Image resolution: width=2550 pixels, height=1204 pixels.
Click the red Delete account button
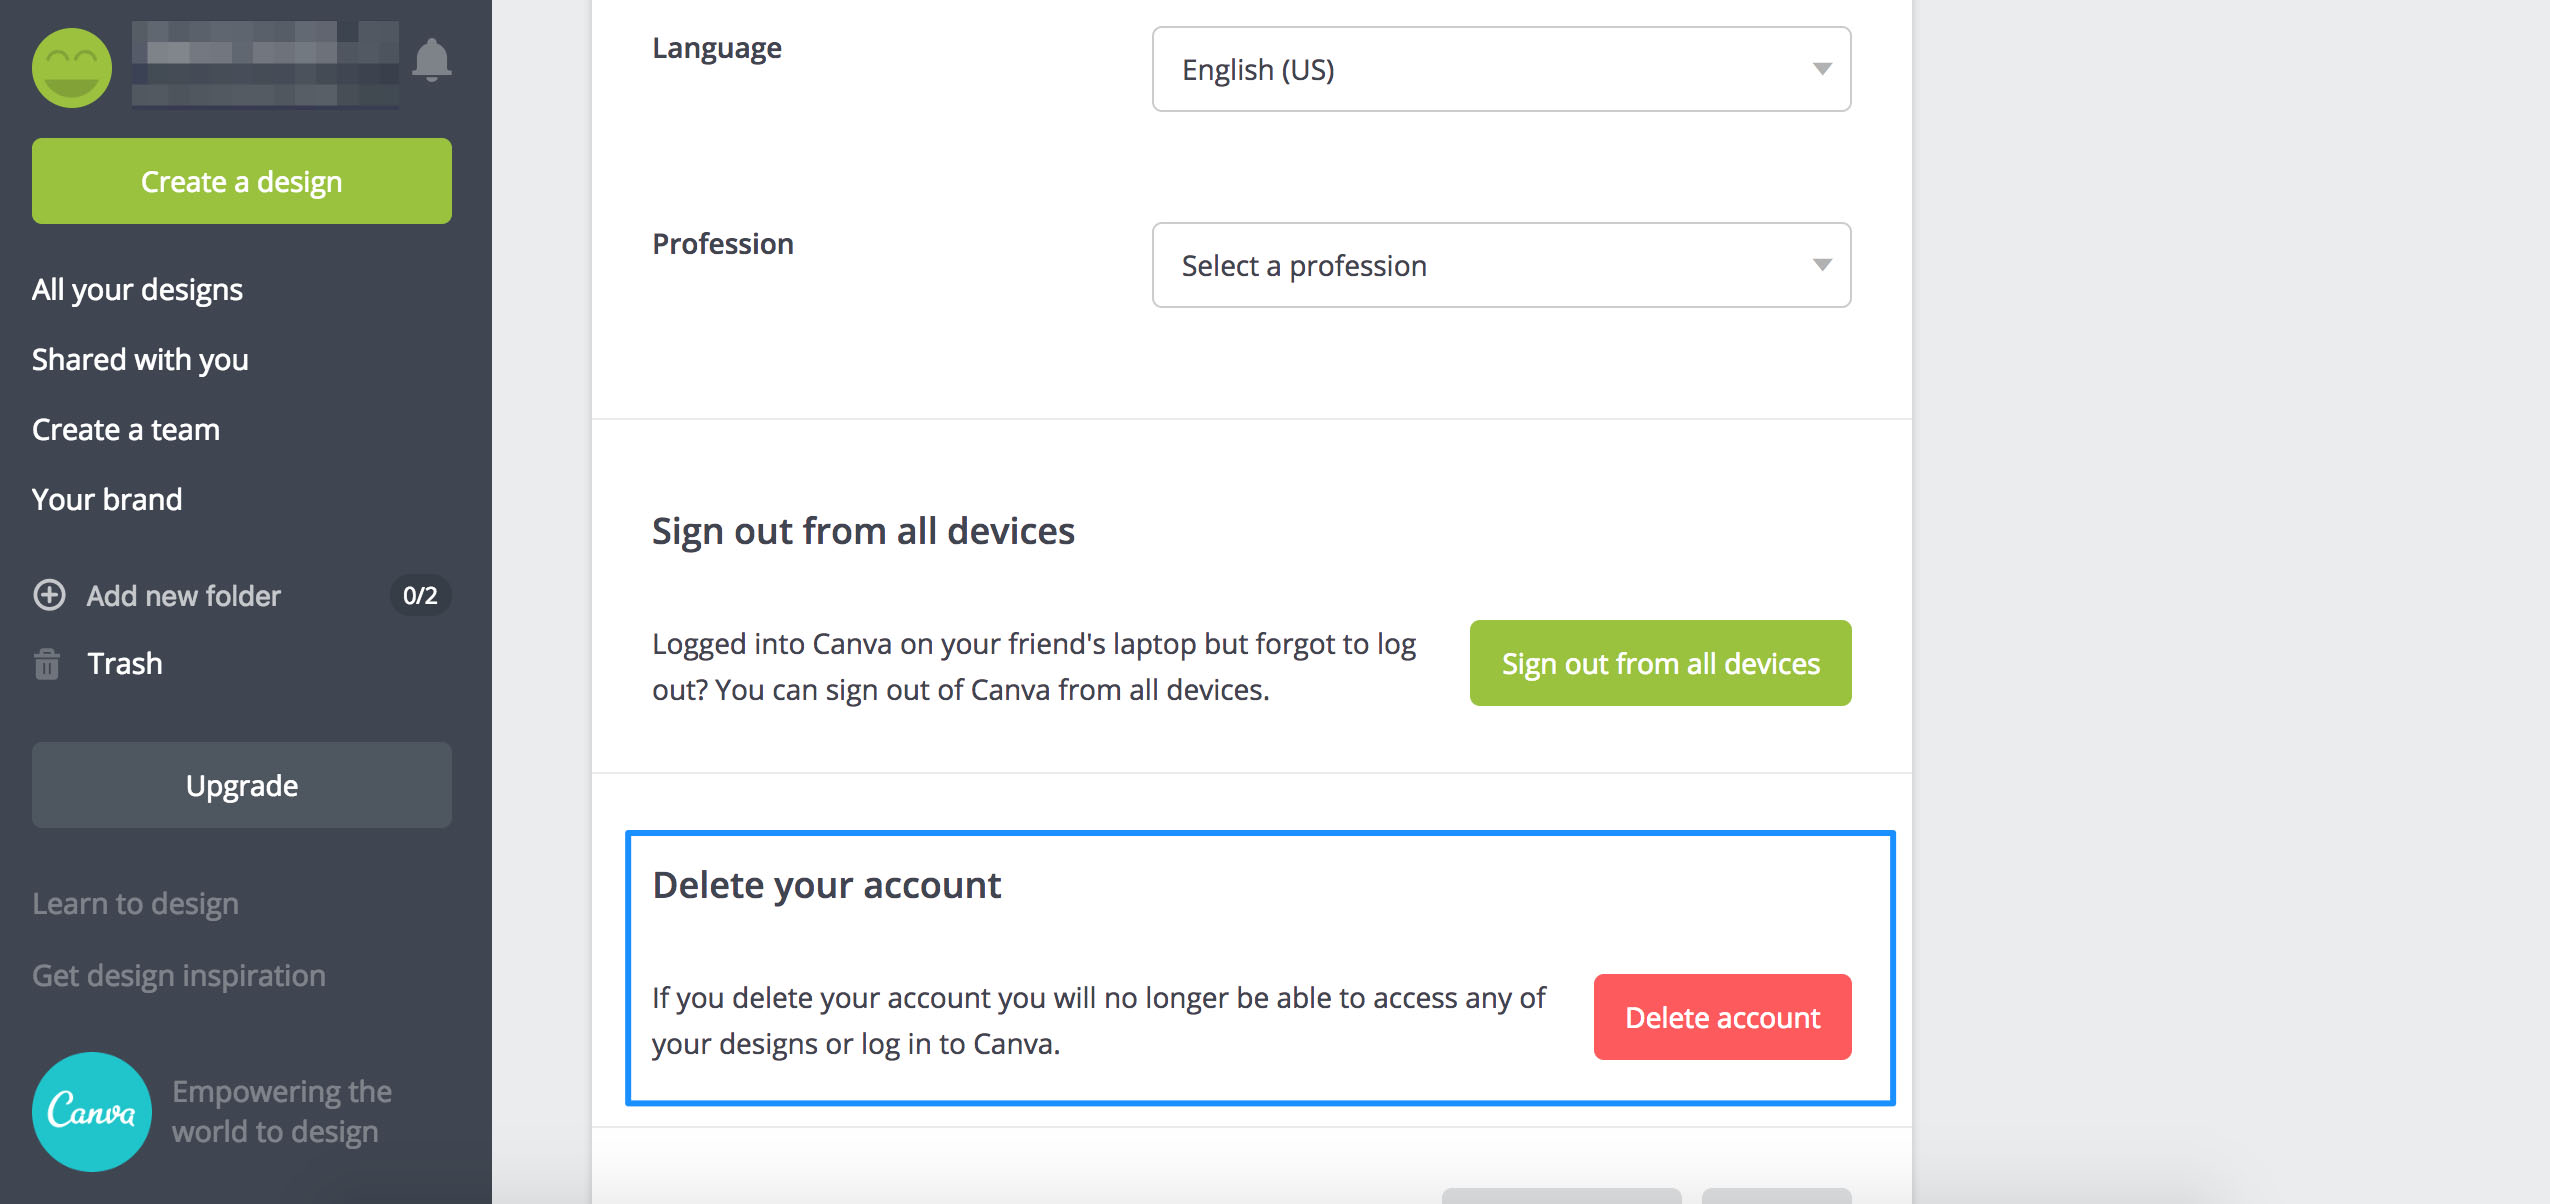coord(1722,1017)
